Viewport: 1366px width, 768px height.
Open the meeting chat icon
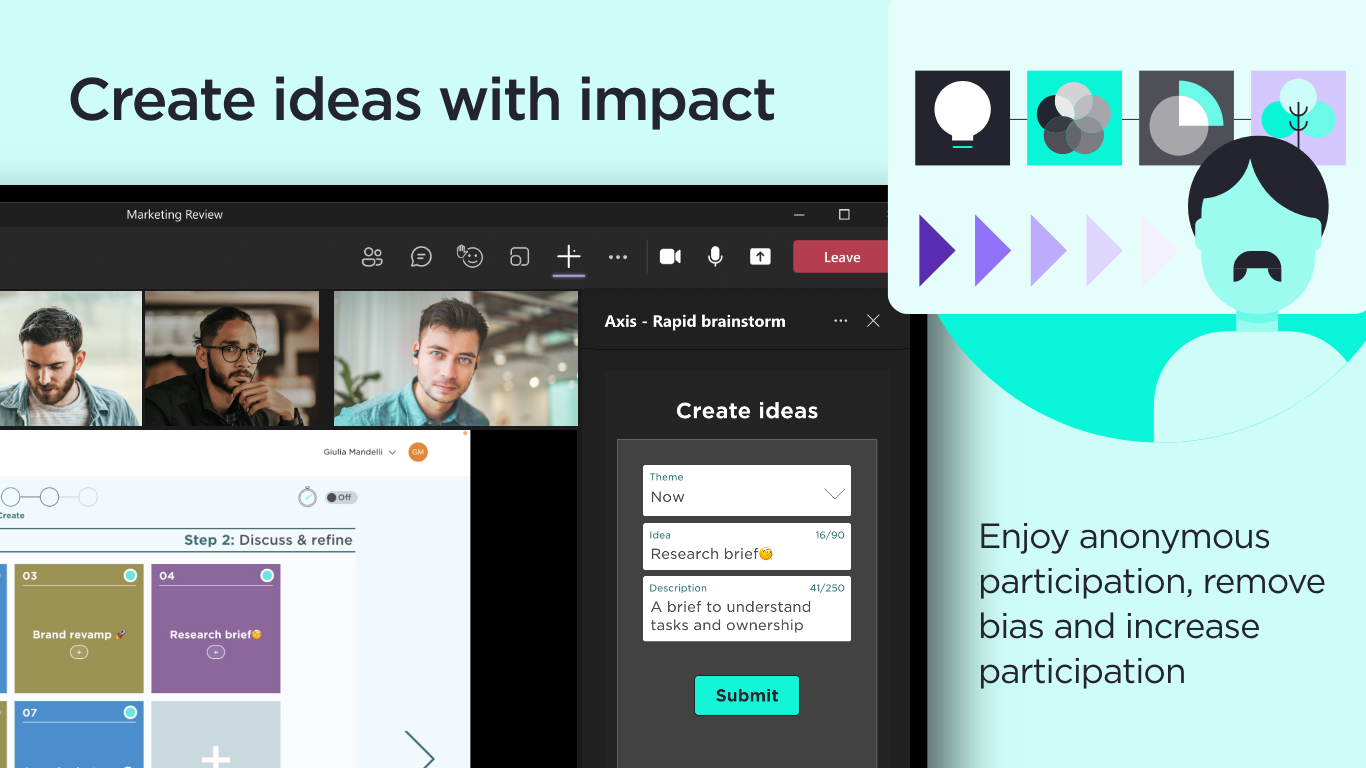(x=421, y=257)
